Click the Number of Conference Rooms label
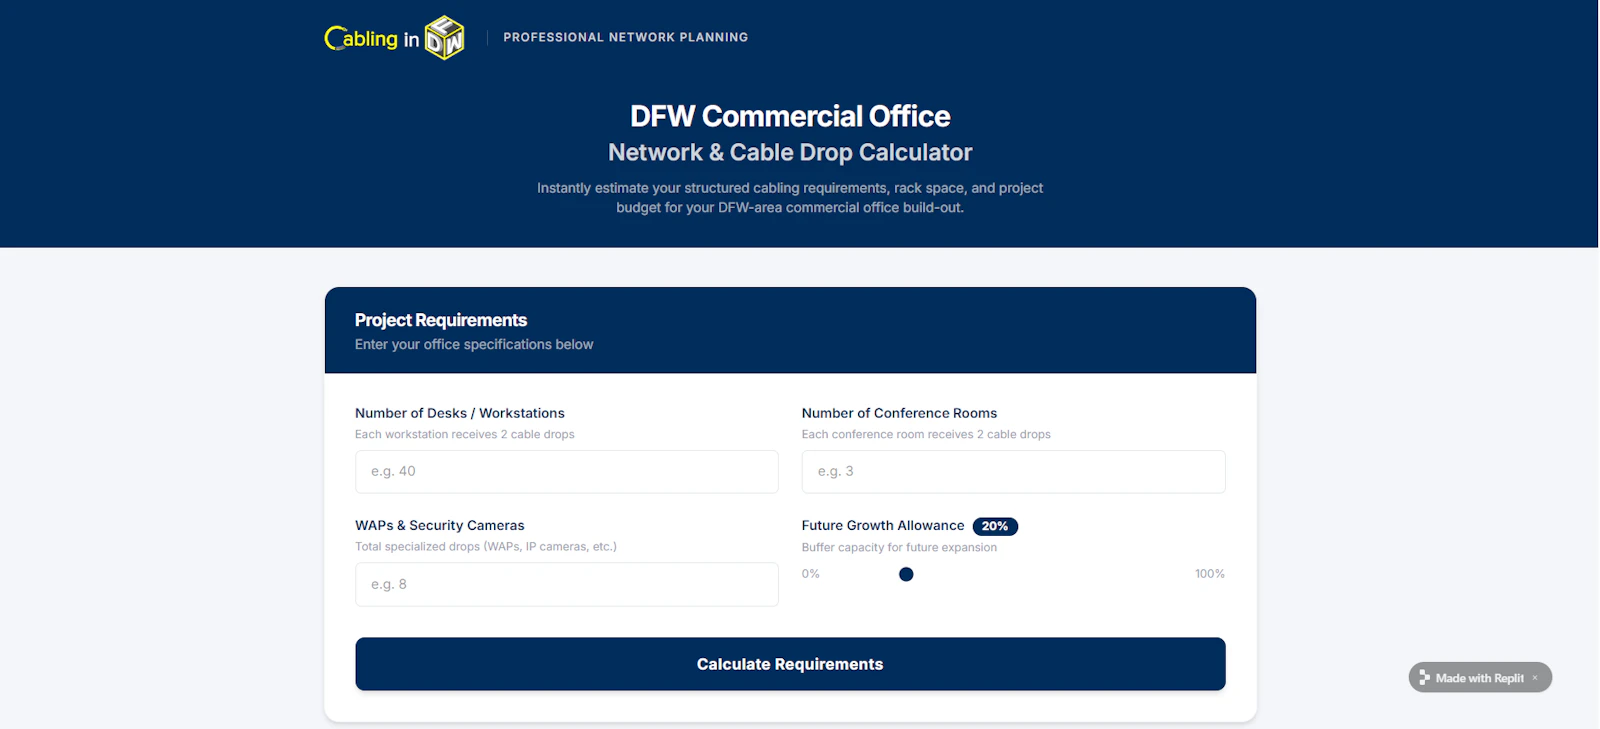 (899, 413)
